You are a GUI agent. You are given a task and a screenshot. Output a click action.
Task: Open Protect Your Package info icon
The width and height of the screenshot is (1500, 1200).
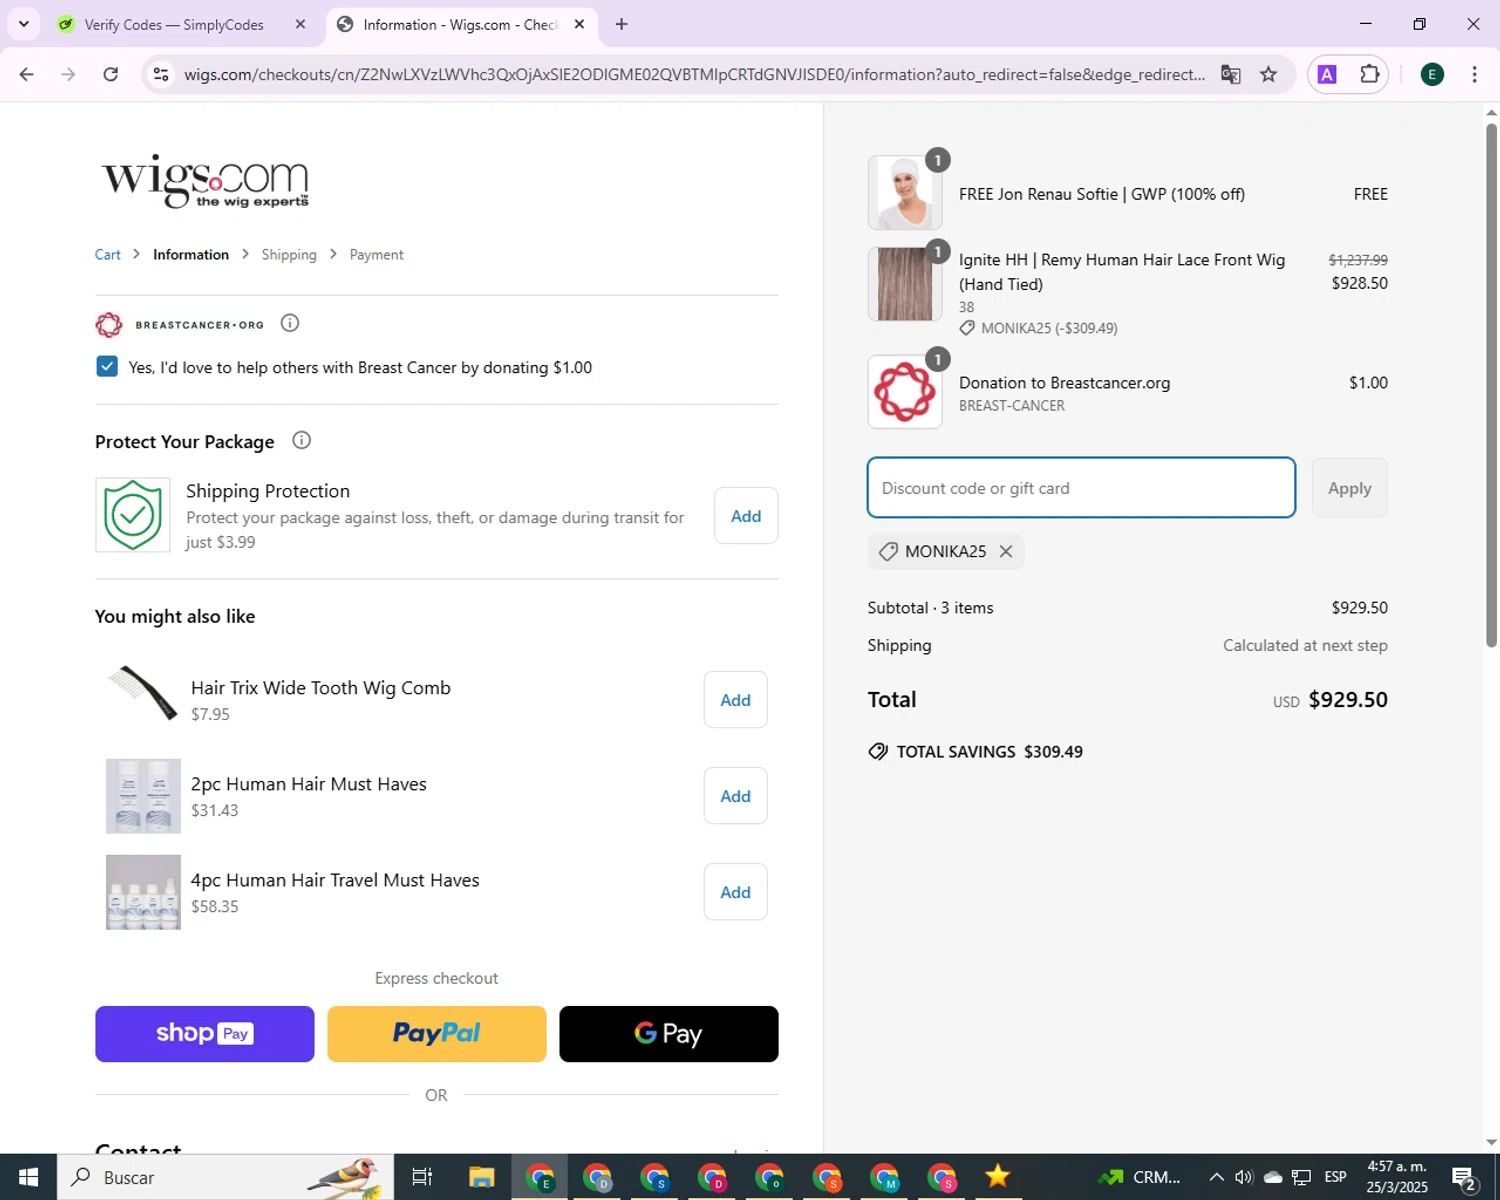[x=301, y=440]
